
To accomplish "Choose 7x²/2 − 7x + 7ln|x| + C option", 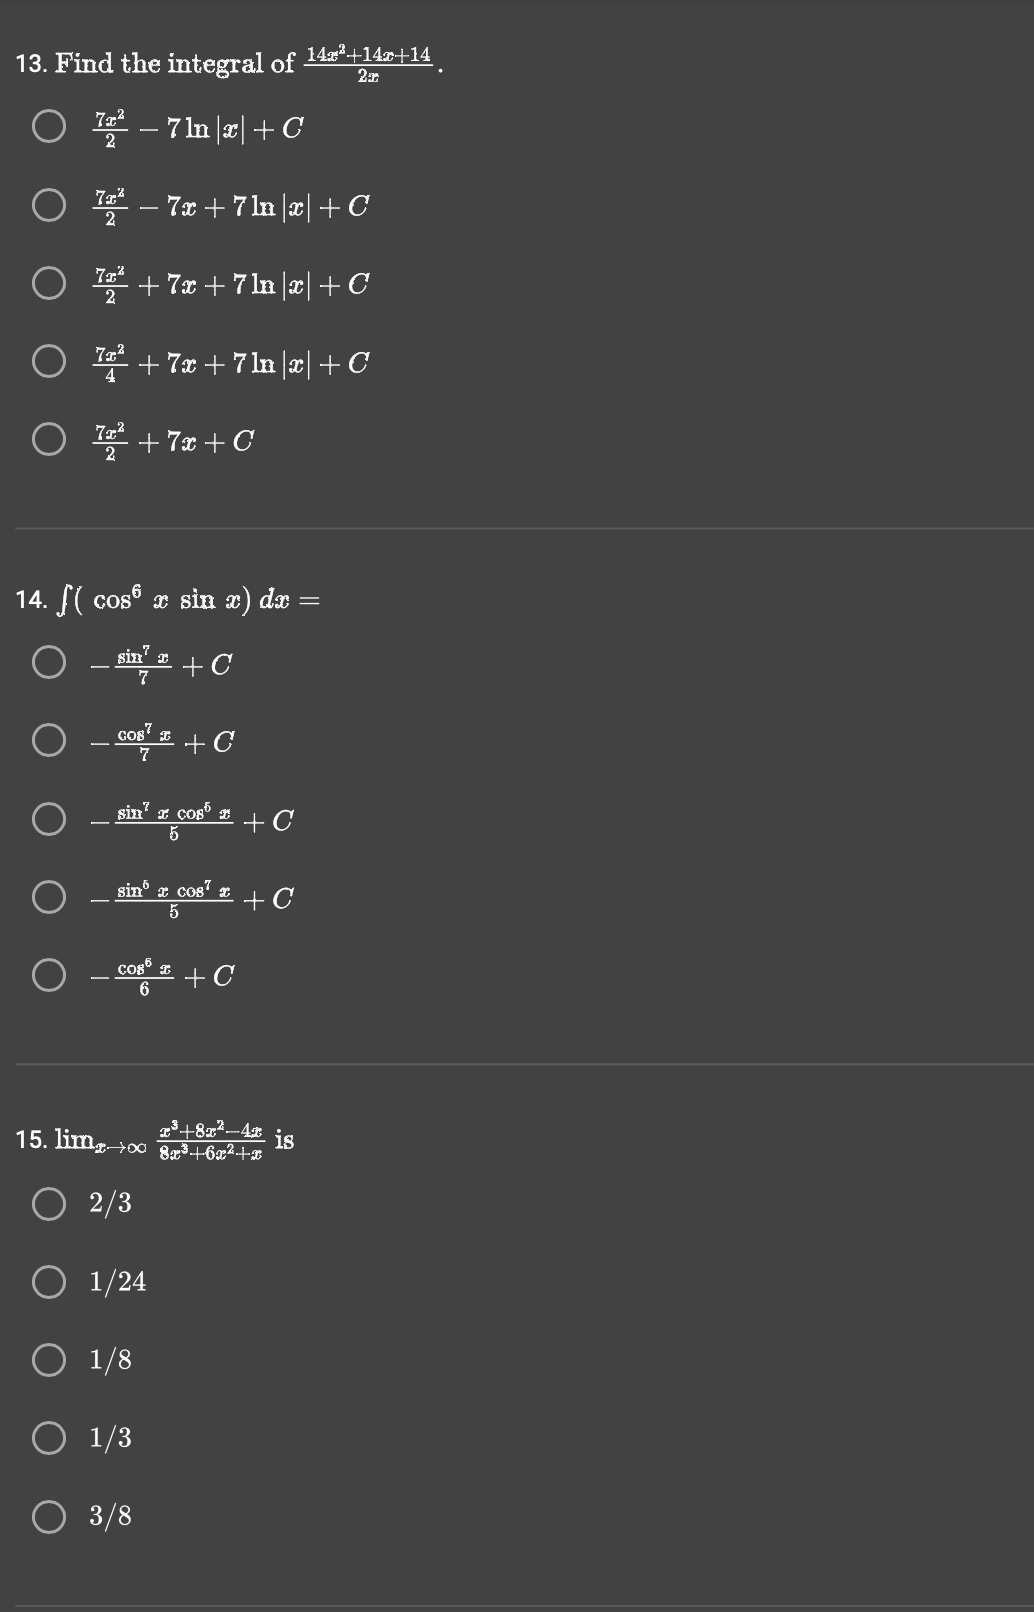I will tap(48, 203).
